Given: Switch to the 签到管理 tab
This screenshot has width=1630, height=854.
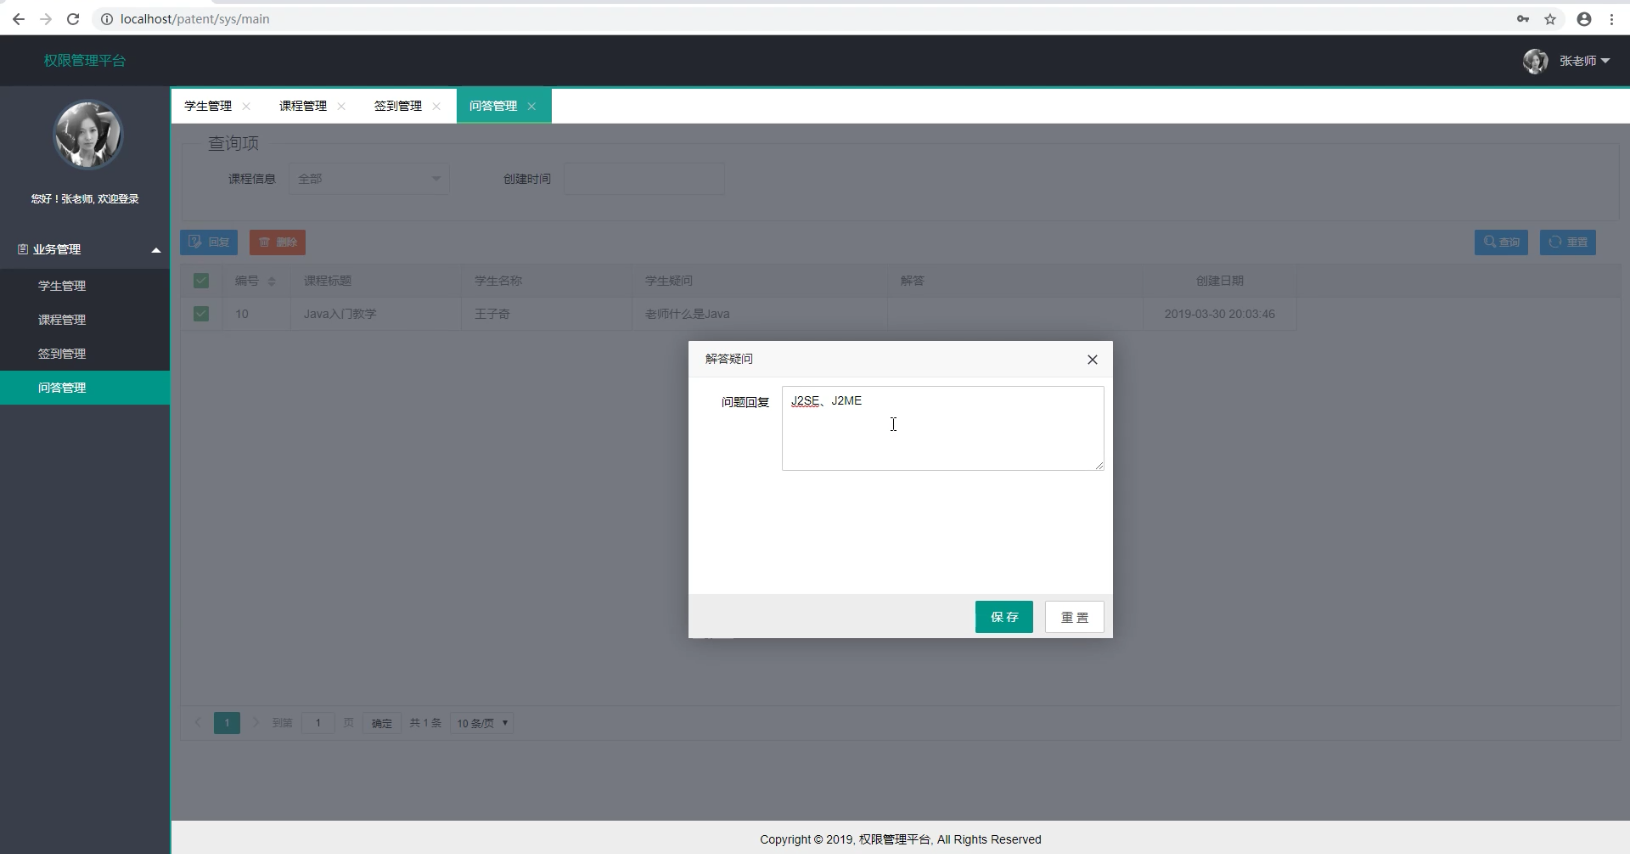Looking at the screenshot, I should pos(398,106).
